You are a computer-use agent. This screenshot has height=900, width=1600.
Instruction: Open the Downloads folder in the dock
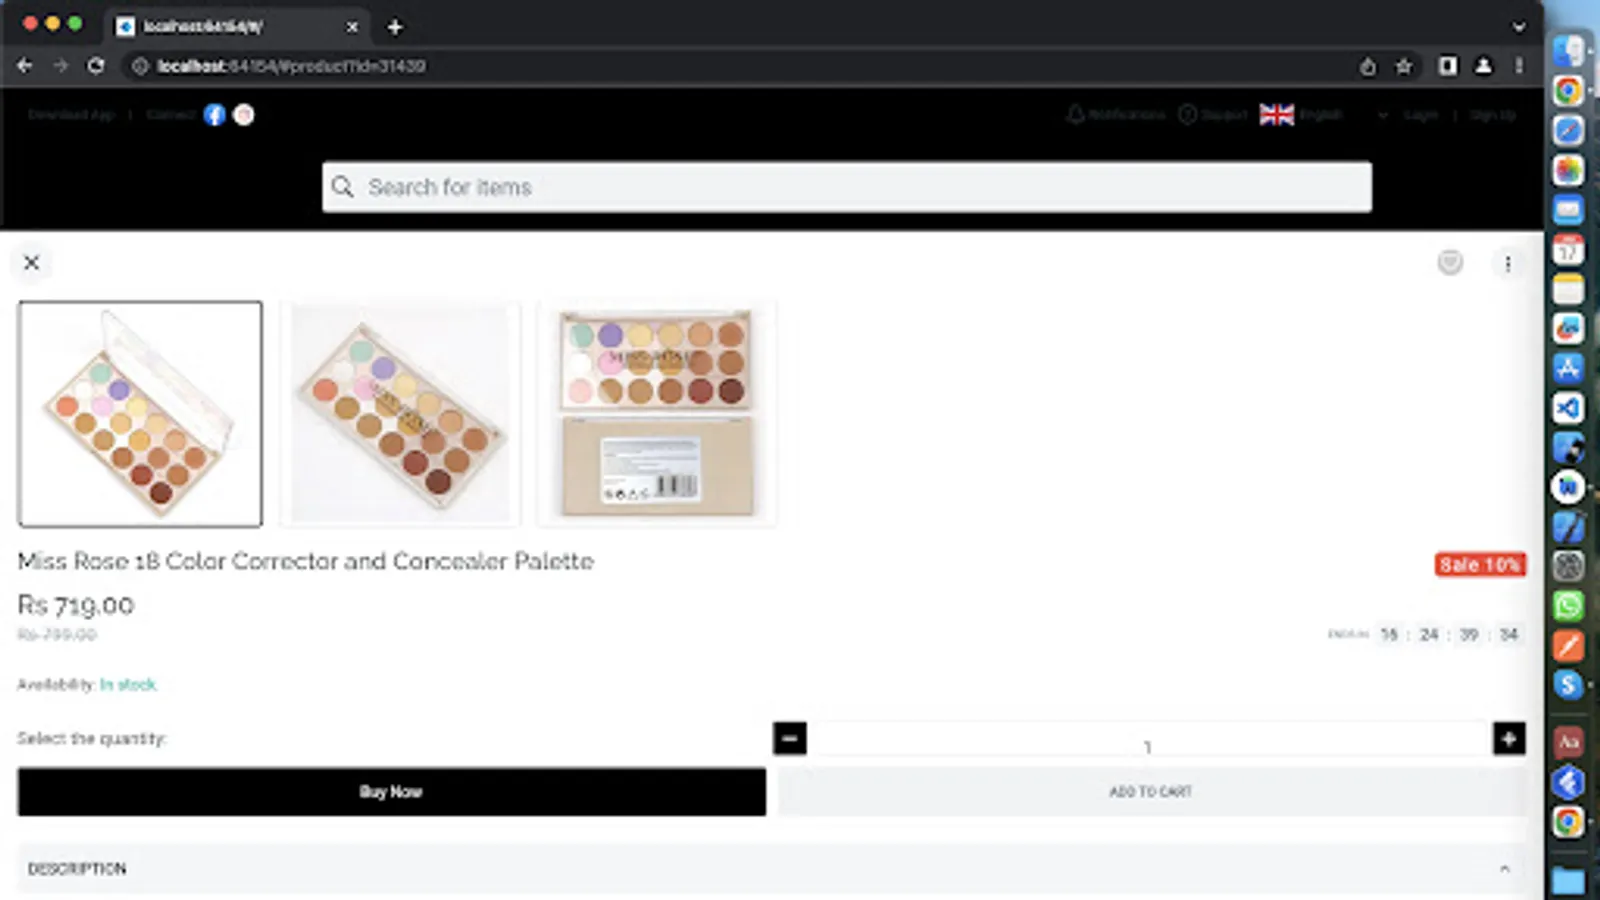tap(1568, 881)
